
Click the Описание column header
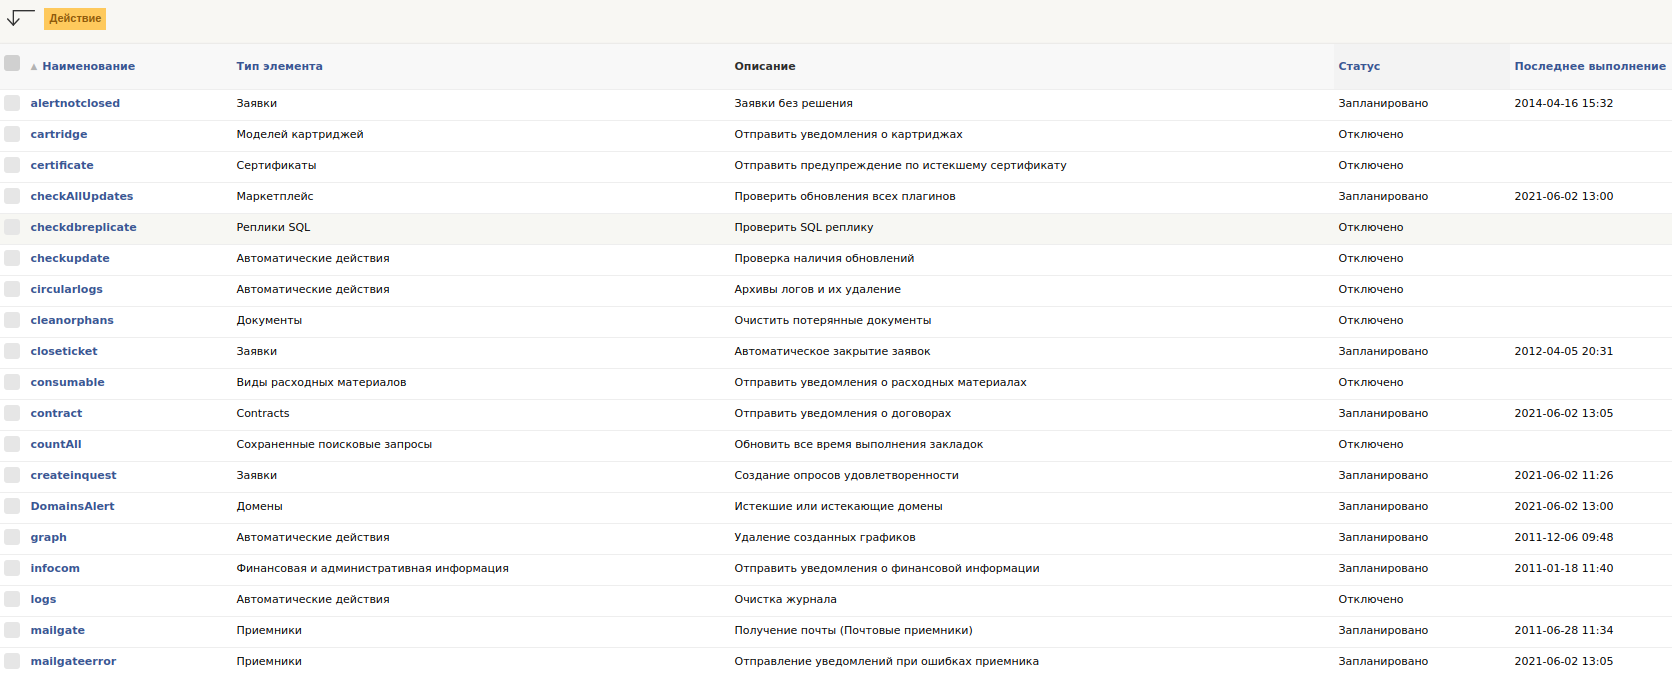point(765,66)
